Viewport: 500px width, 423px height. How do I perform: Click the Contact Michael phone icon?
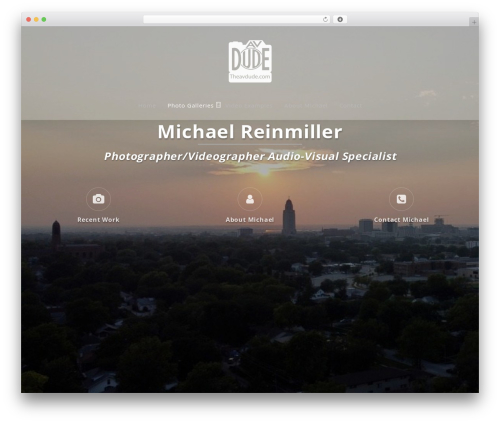401,199
